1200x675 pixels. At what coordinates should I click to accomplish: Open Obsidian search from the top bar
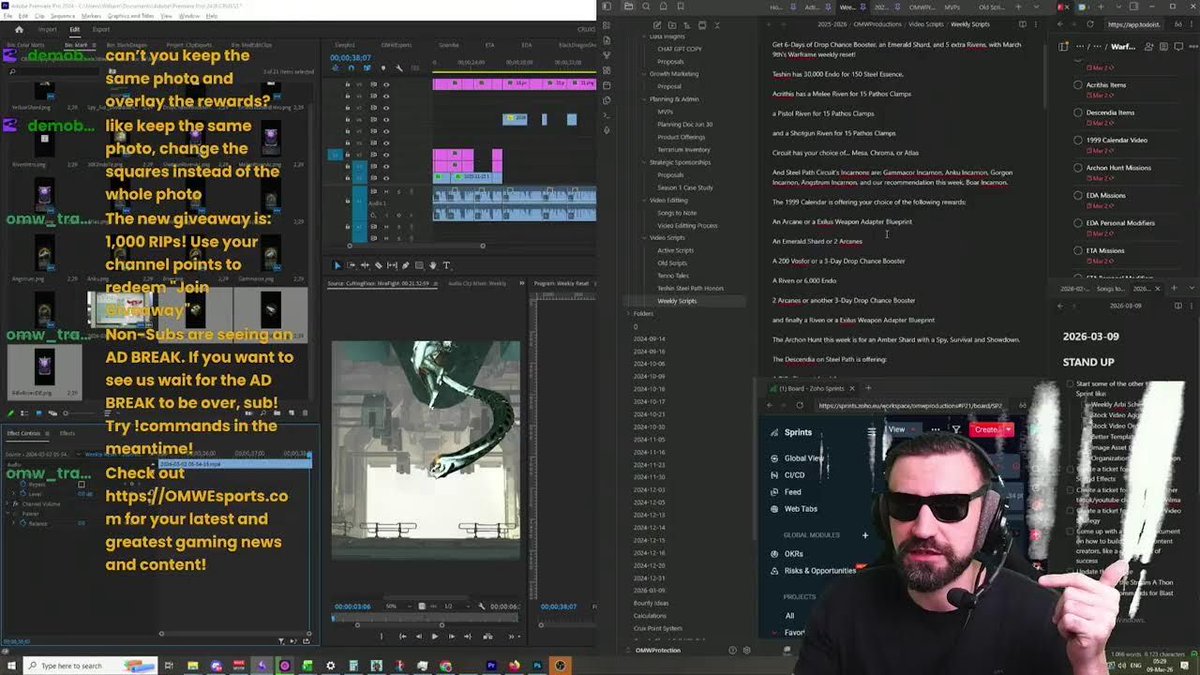tap(645, 7)
